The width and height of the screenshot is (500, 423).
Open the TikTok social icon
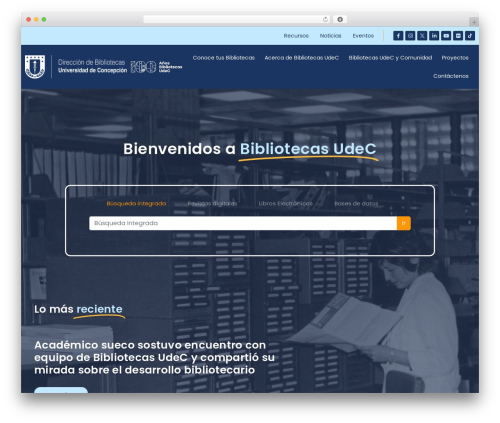[x=470, y=36]
